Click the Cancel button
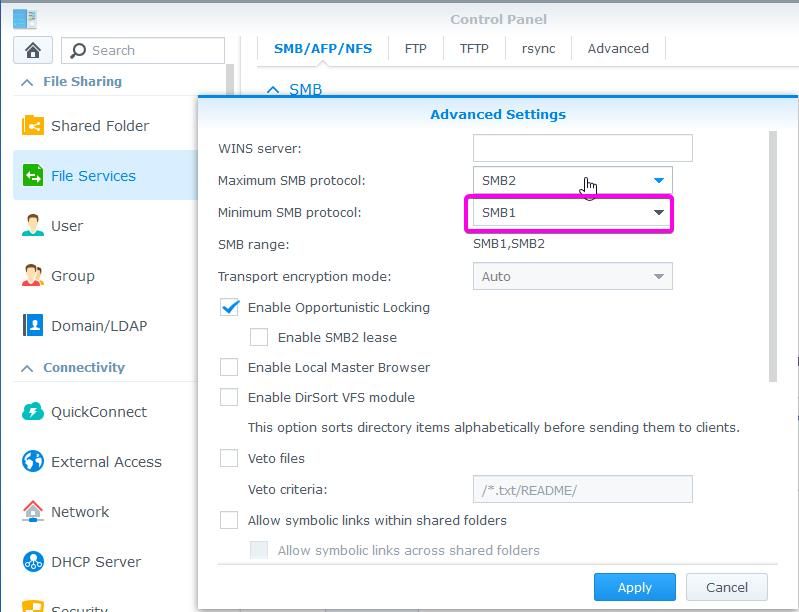The image size is (799, 612). pos(727,587)
